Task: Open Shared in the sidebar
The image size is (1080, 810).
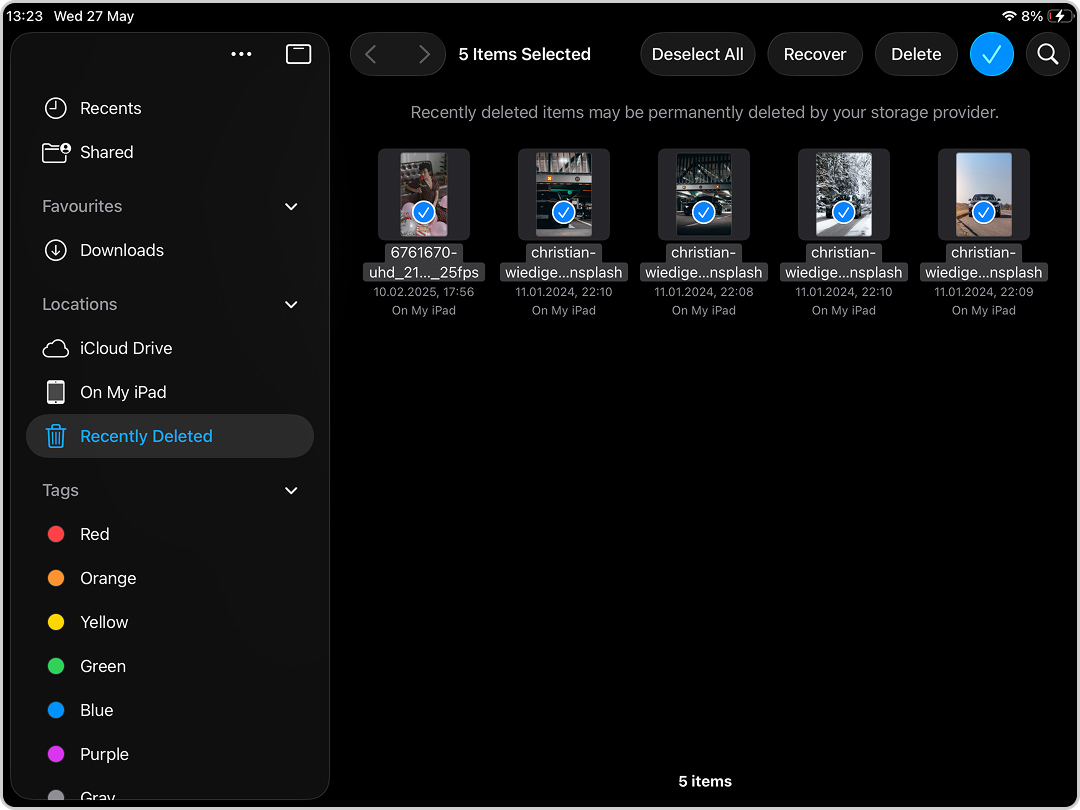Action: (169, 152)
